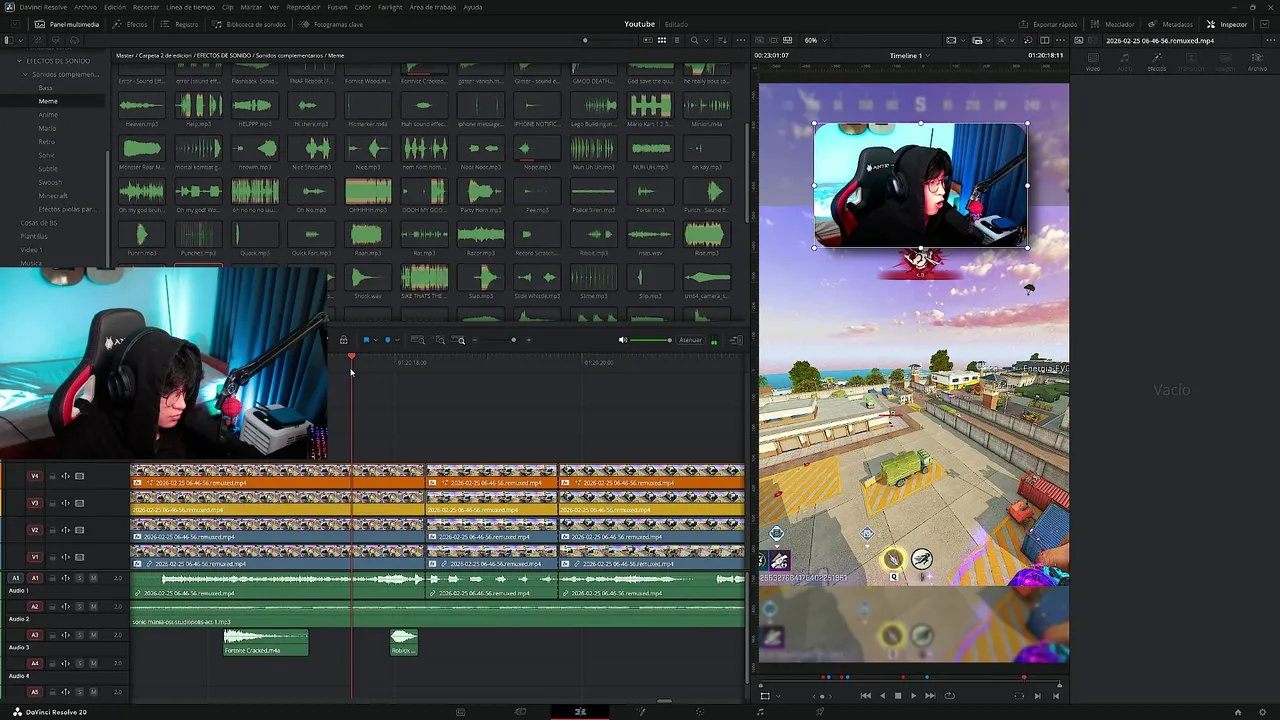Open the Archivo menu
The height and width of the screenshot is (720, 1280).
pos(85,7)
